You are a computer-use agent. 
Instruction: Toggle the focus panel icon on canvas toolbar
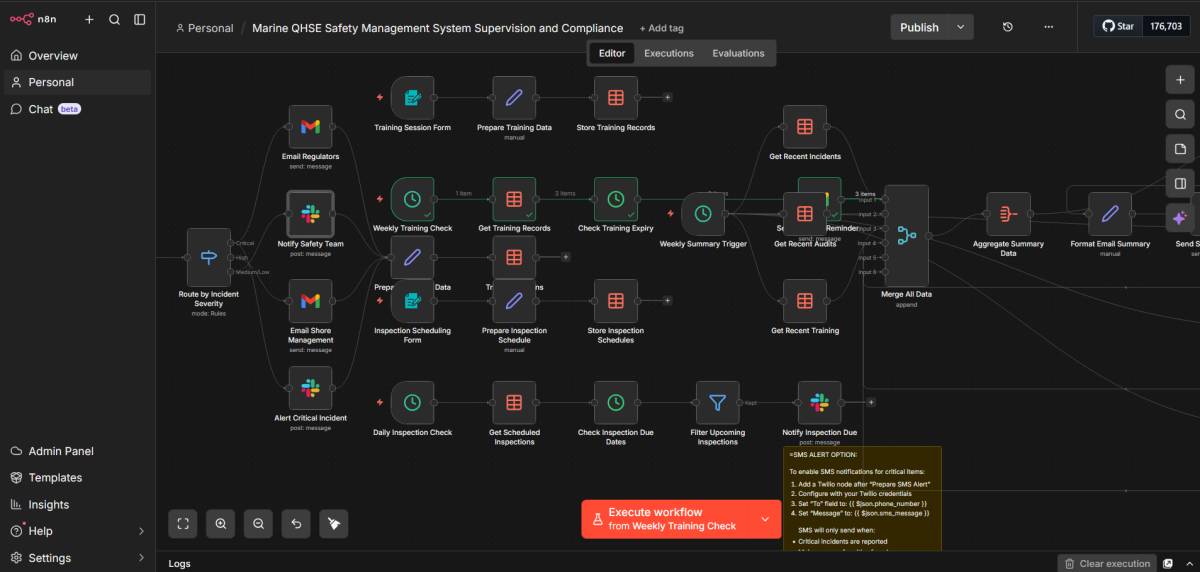1180,183
